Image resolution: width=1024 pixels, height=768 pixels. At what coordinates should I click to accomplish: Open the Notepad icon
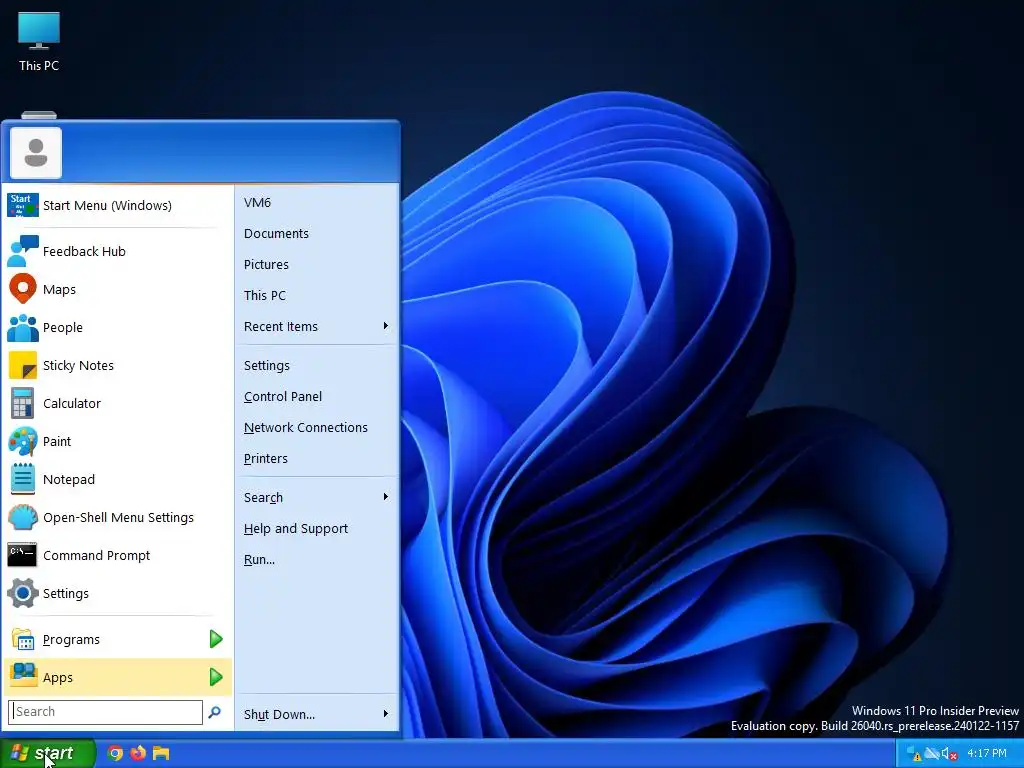tap(23, 479)
